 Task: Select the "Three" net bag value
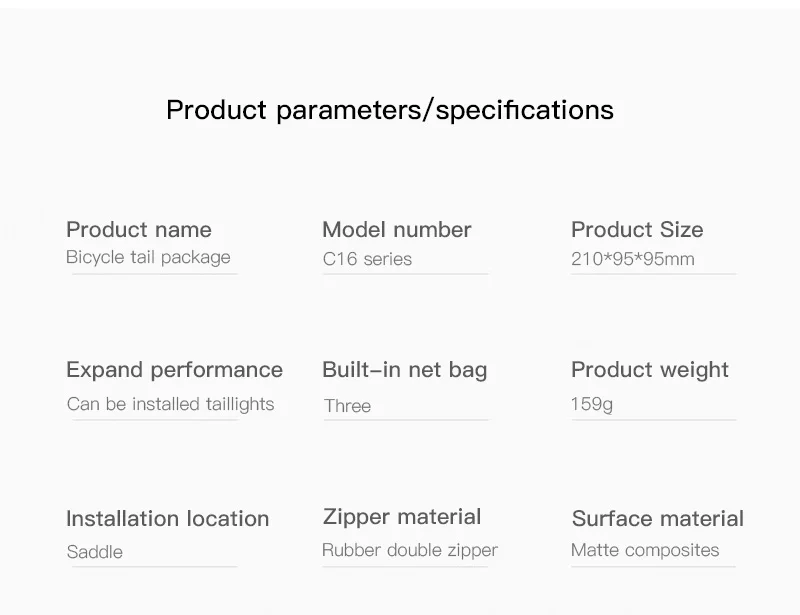[x=347, y=406]
